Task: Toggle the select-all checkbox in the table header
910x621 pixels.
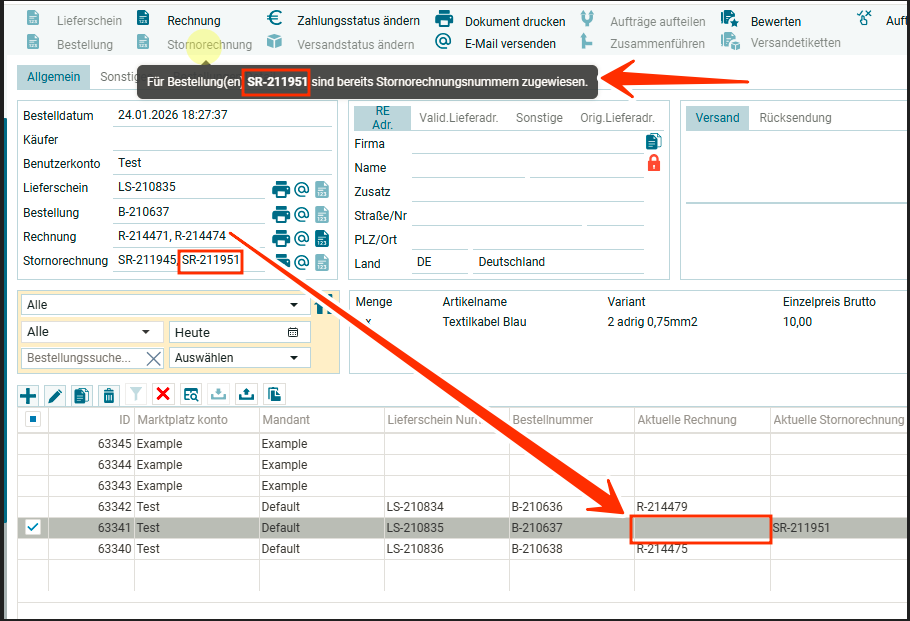Action: point(33,420)
